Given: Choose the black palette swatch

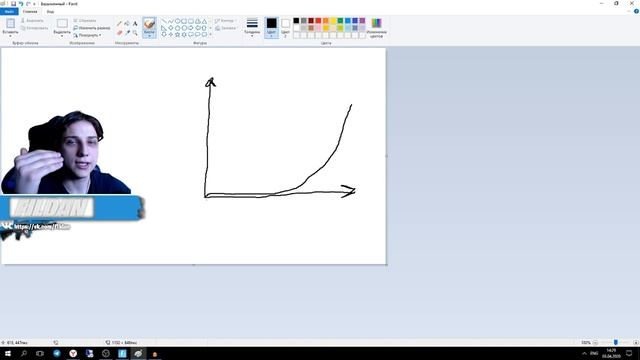Looking at the screenshot, I should point(296,20).
